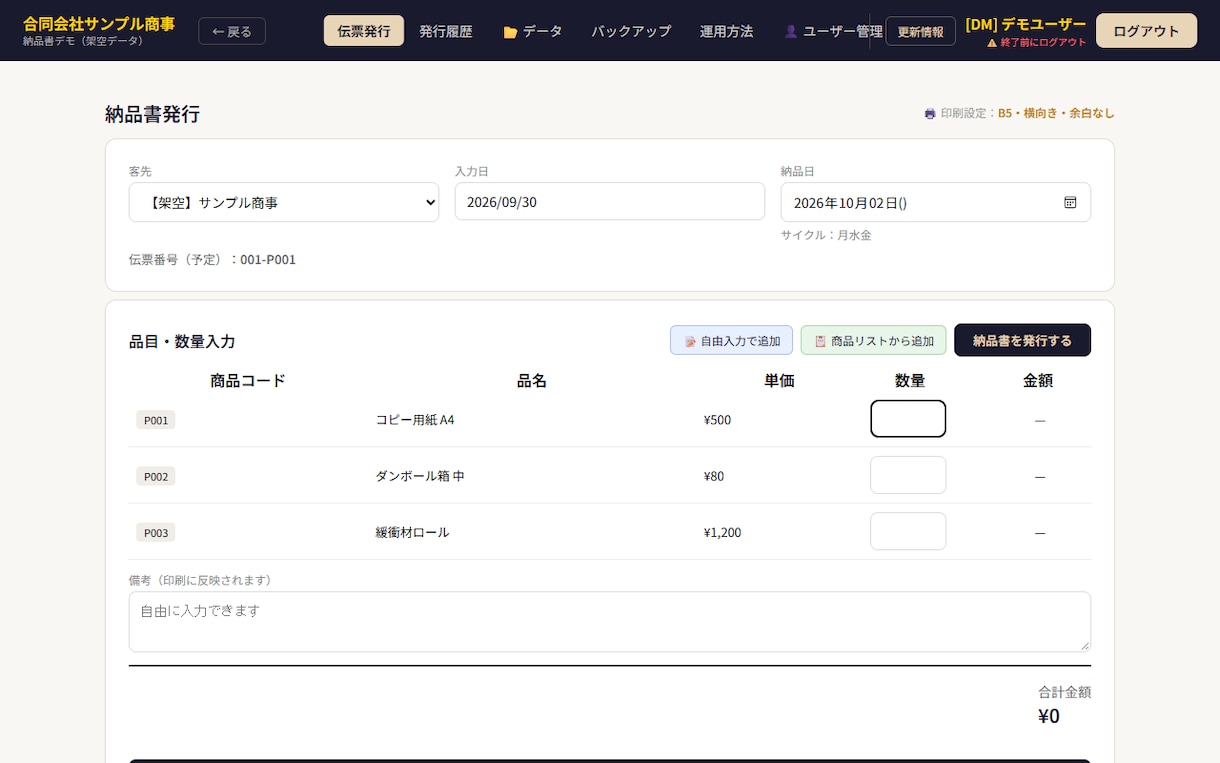Switch to the 伝票発行 tab

[x=364, y=31]
